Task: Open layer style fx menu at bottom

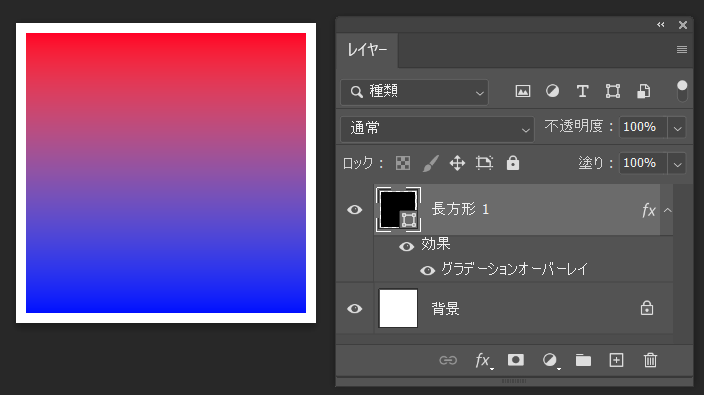Action: coord(484,360)
